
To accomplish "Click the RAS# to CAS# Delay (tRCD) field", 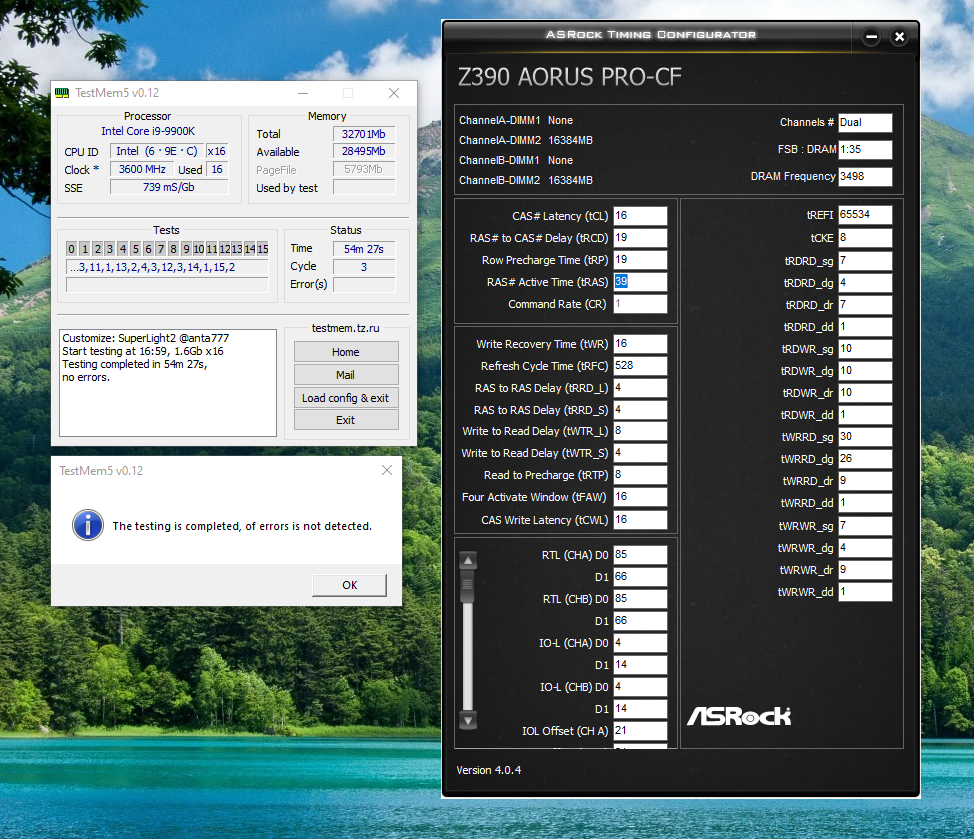I will (640, 238).
